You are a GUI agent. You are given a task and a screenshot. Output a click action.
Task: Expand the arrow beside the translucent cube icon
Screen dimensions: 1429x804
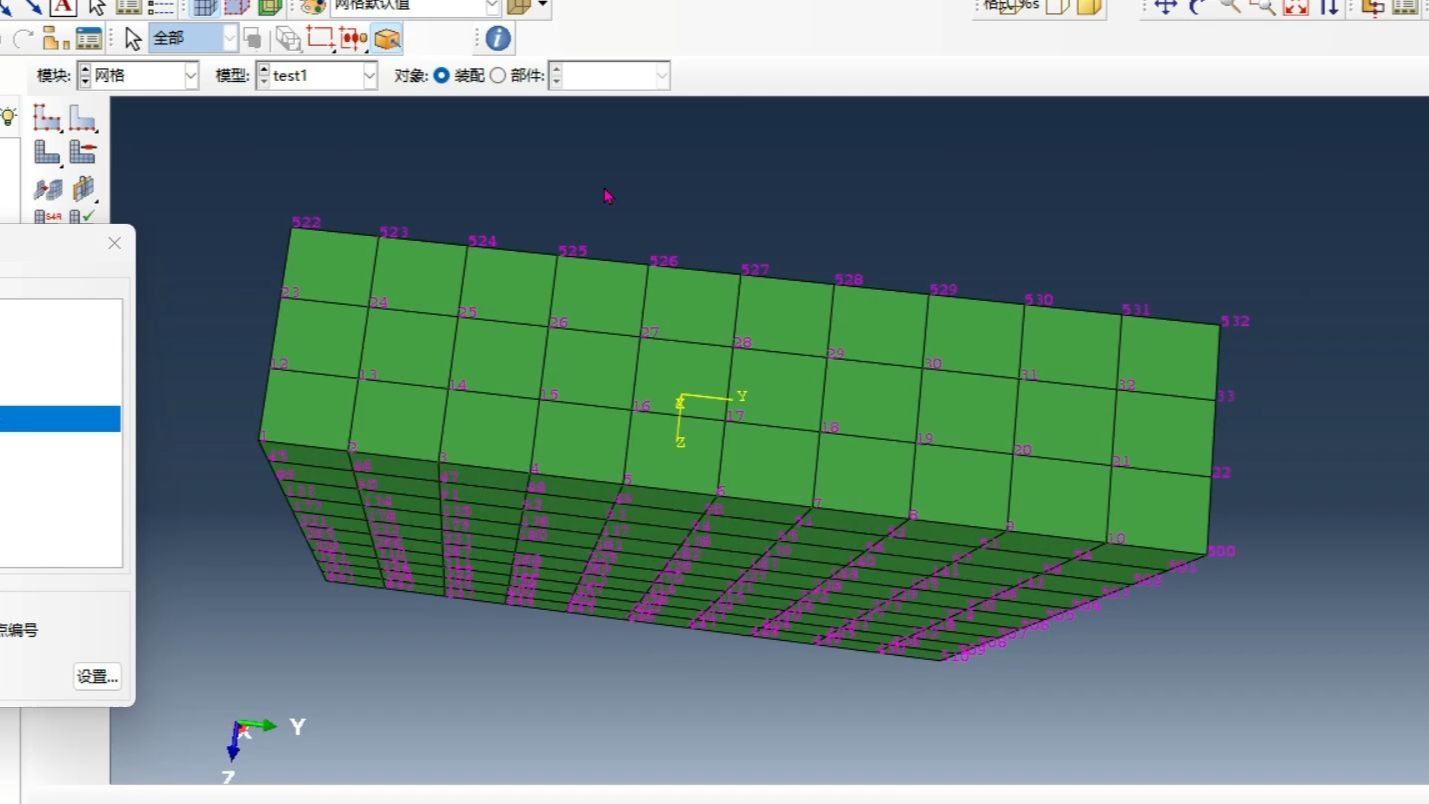click(x=543, y=6)
